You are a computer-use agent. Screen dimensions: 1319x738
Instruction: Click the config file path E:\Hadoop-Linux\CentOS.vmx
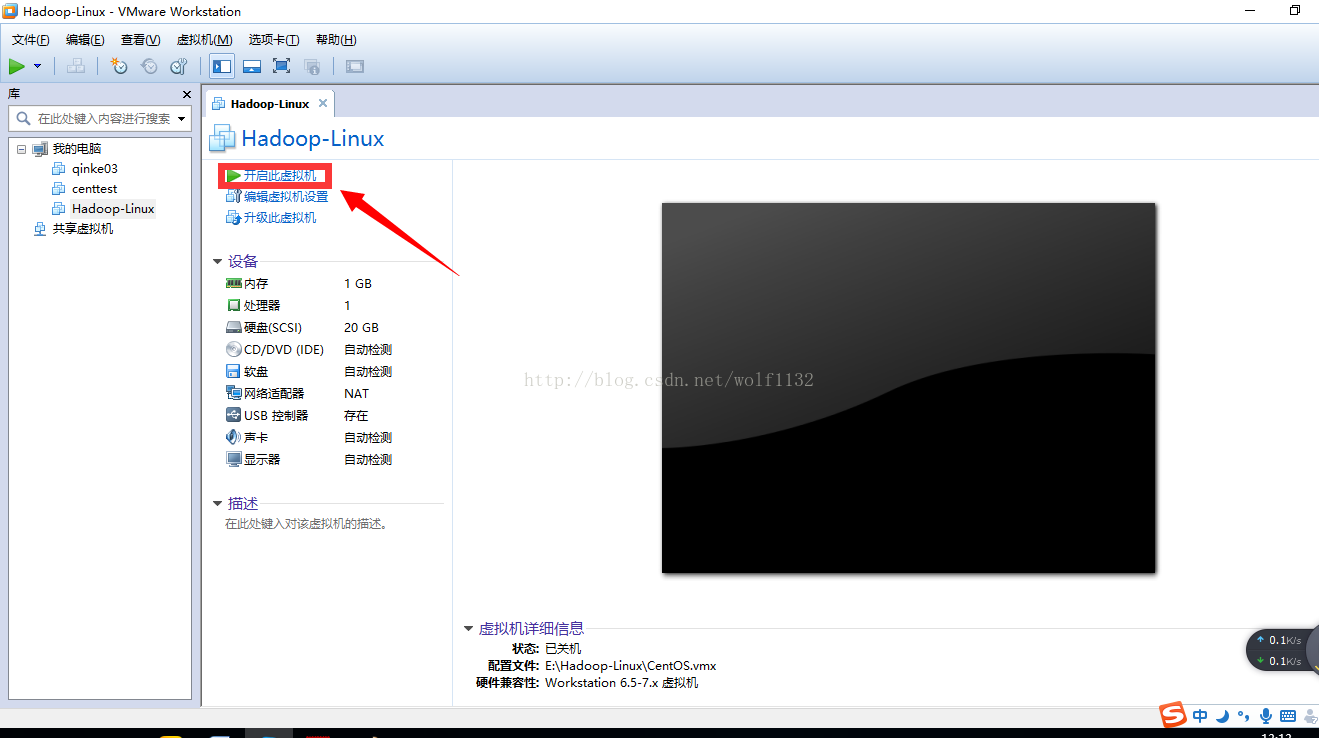[630, 666]
